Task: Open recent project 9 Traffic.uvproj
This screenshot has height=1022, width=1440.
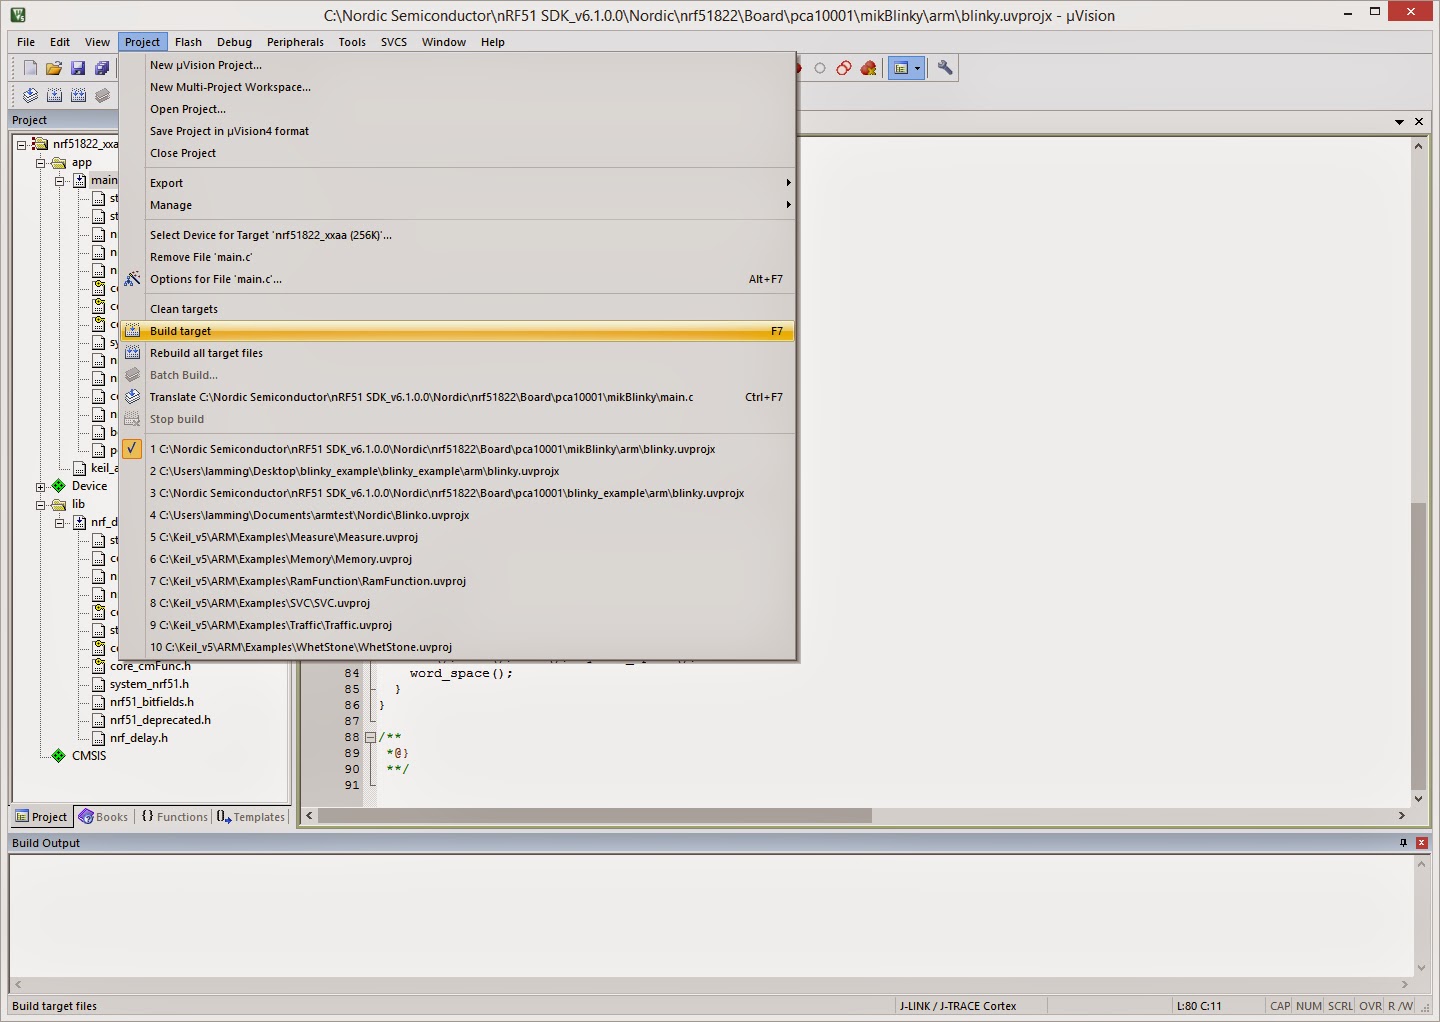Action: coord(457,625)
